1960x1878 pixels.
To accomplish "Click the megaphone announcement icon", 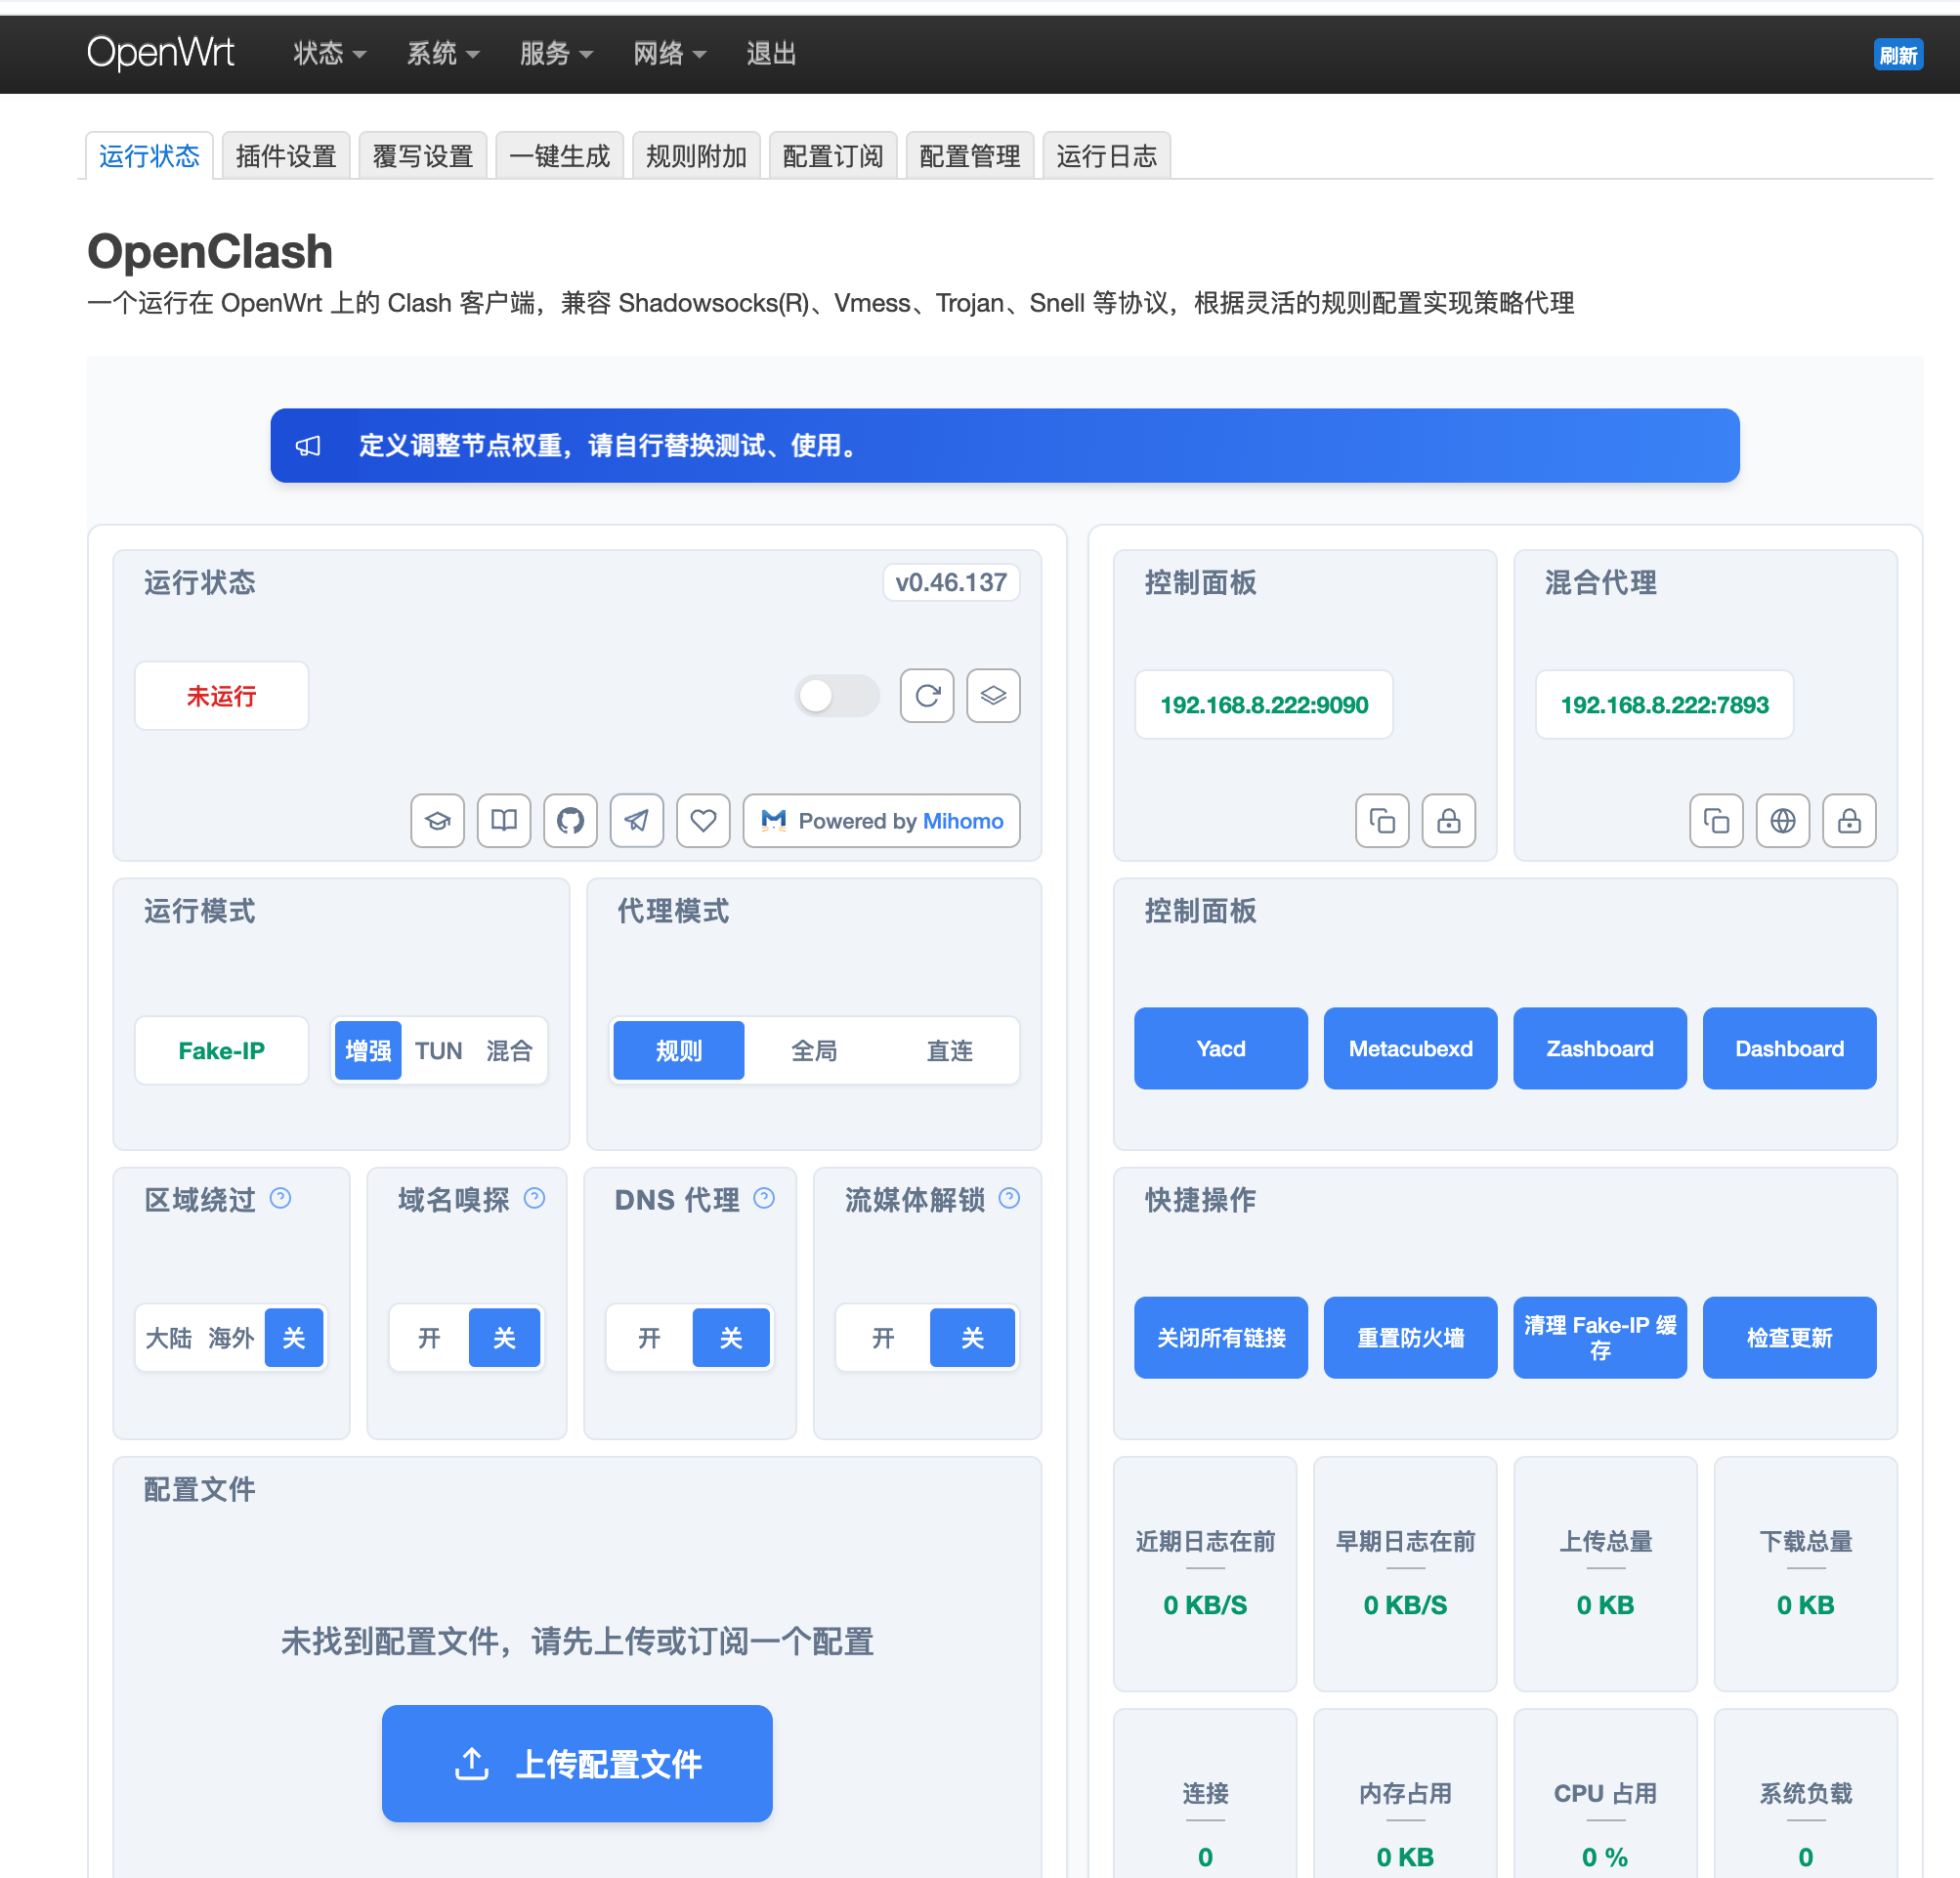I will pos(308,446).
